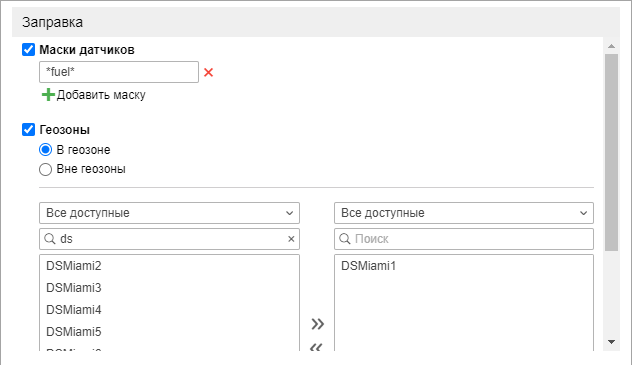Toggle the Геозоны checkbox
632x365 pixels.
[x=28, y=130]
